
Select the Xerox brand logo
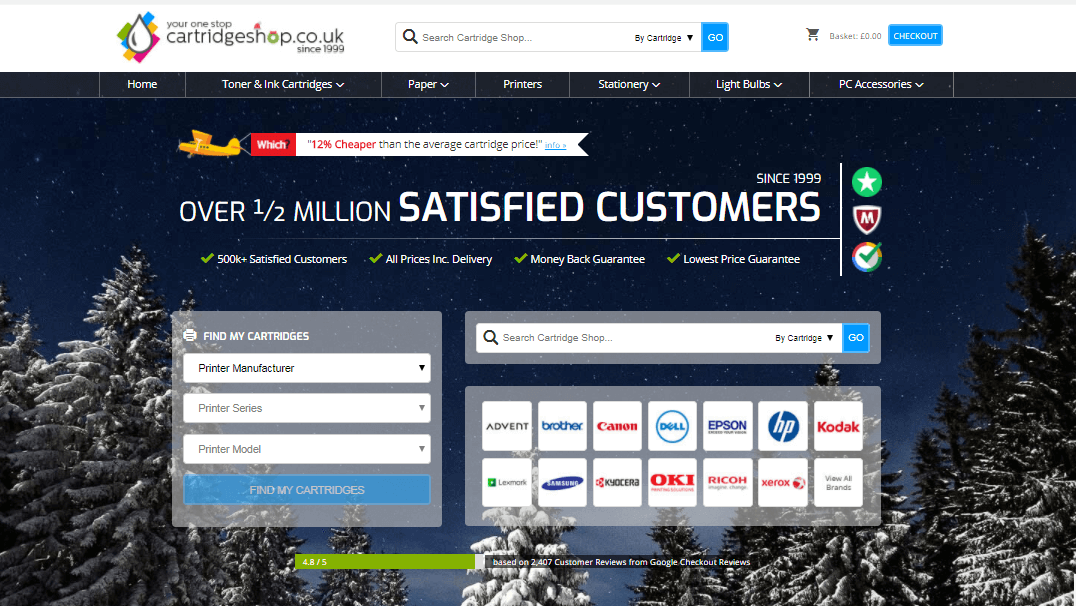coord(783,482)
